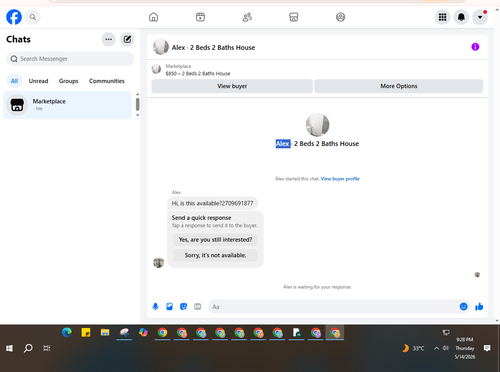500x372 pixels.
Task: Open Microsoft Edge from the taskbar
Action: [x=67, y=332]
